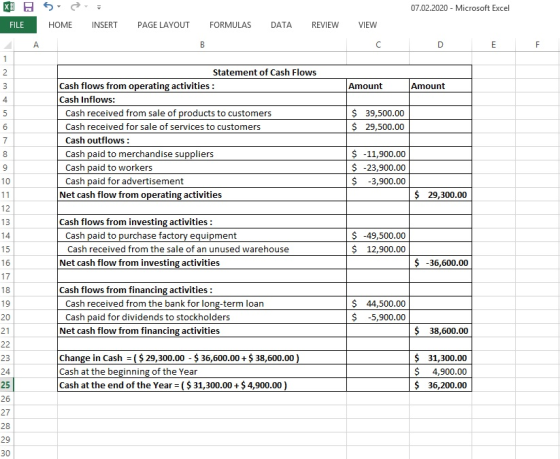The width and height of the screenshot is (560, 459).
Task: Click the $ -11,900.00 amount cell
Action: point(378,154)
